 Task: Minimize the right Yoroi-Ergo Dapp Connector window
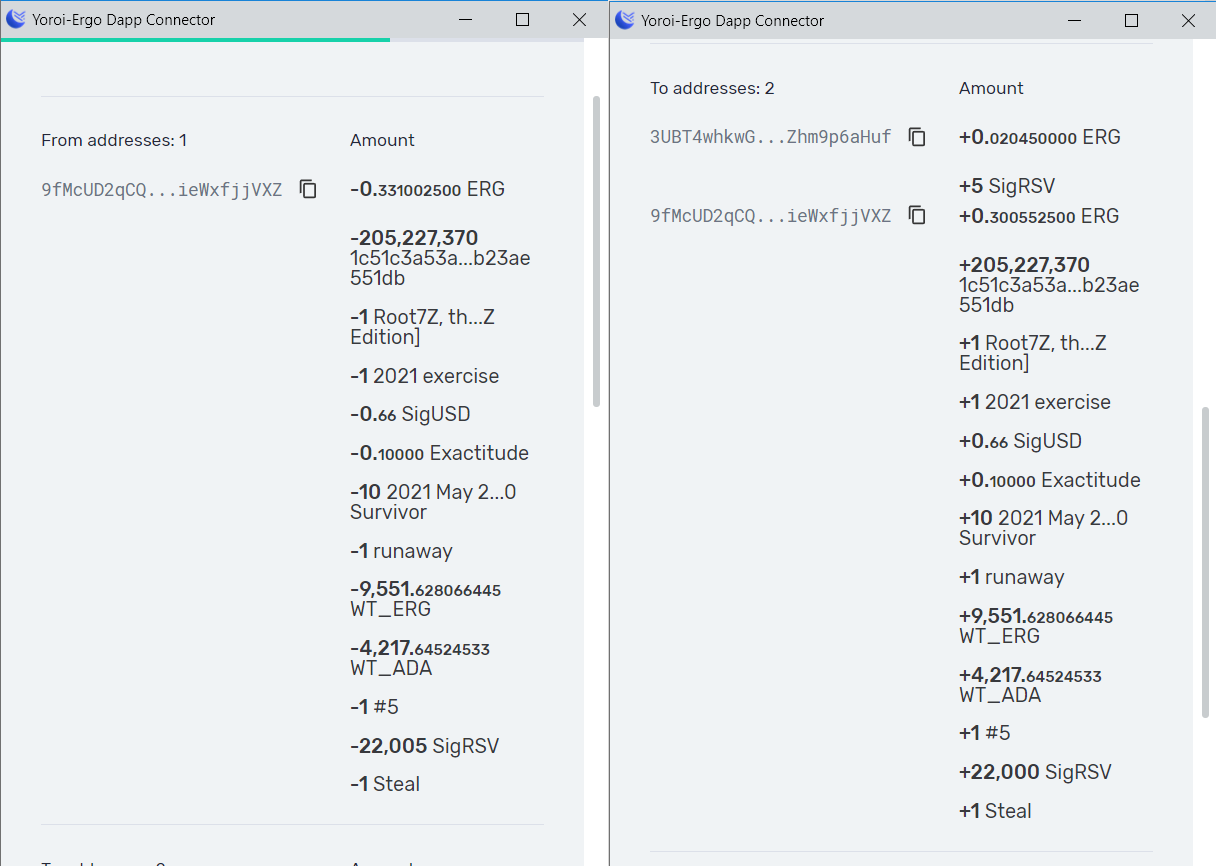point(1075,20)
